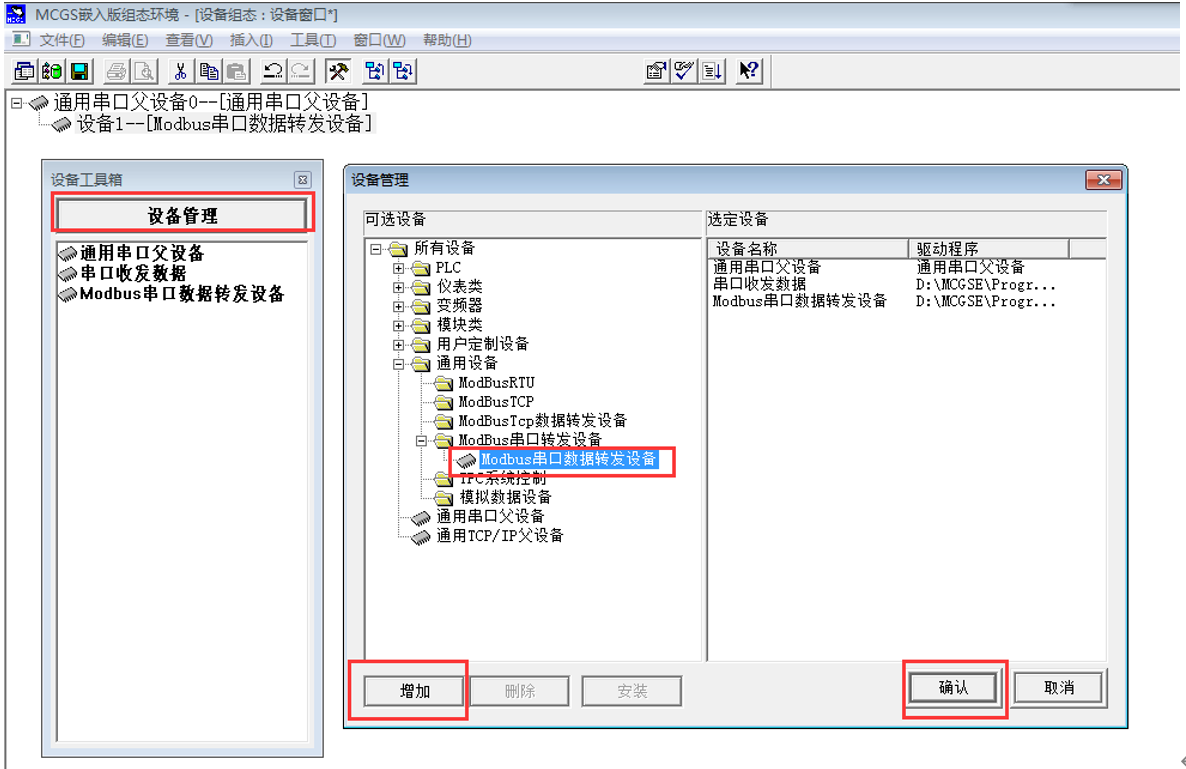Open the 帮助(H) menu
Screen dimensions: 1186x769
tap(447, 40)
